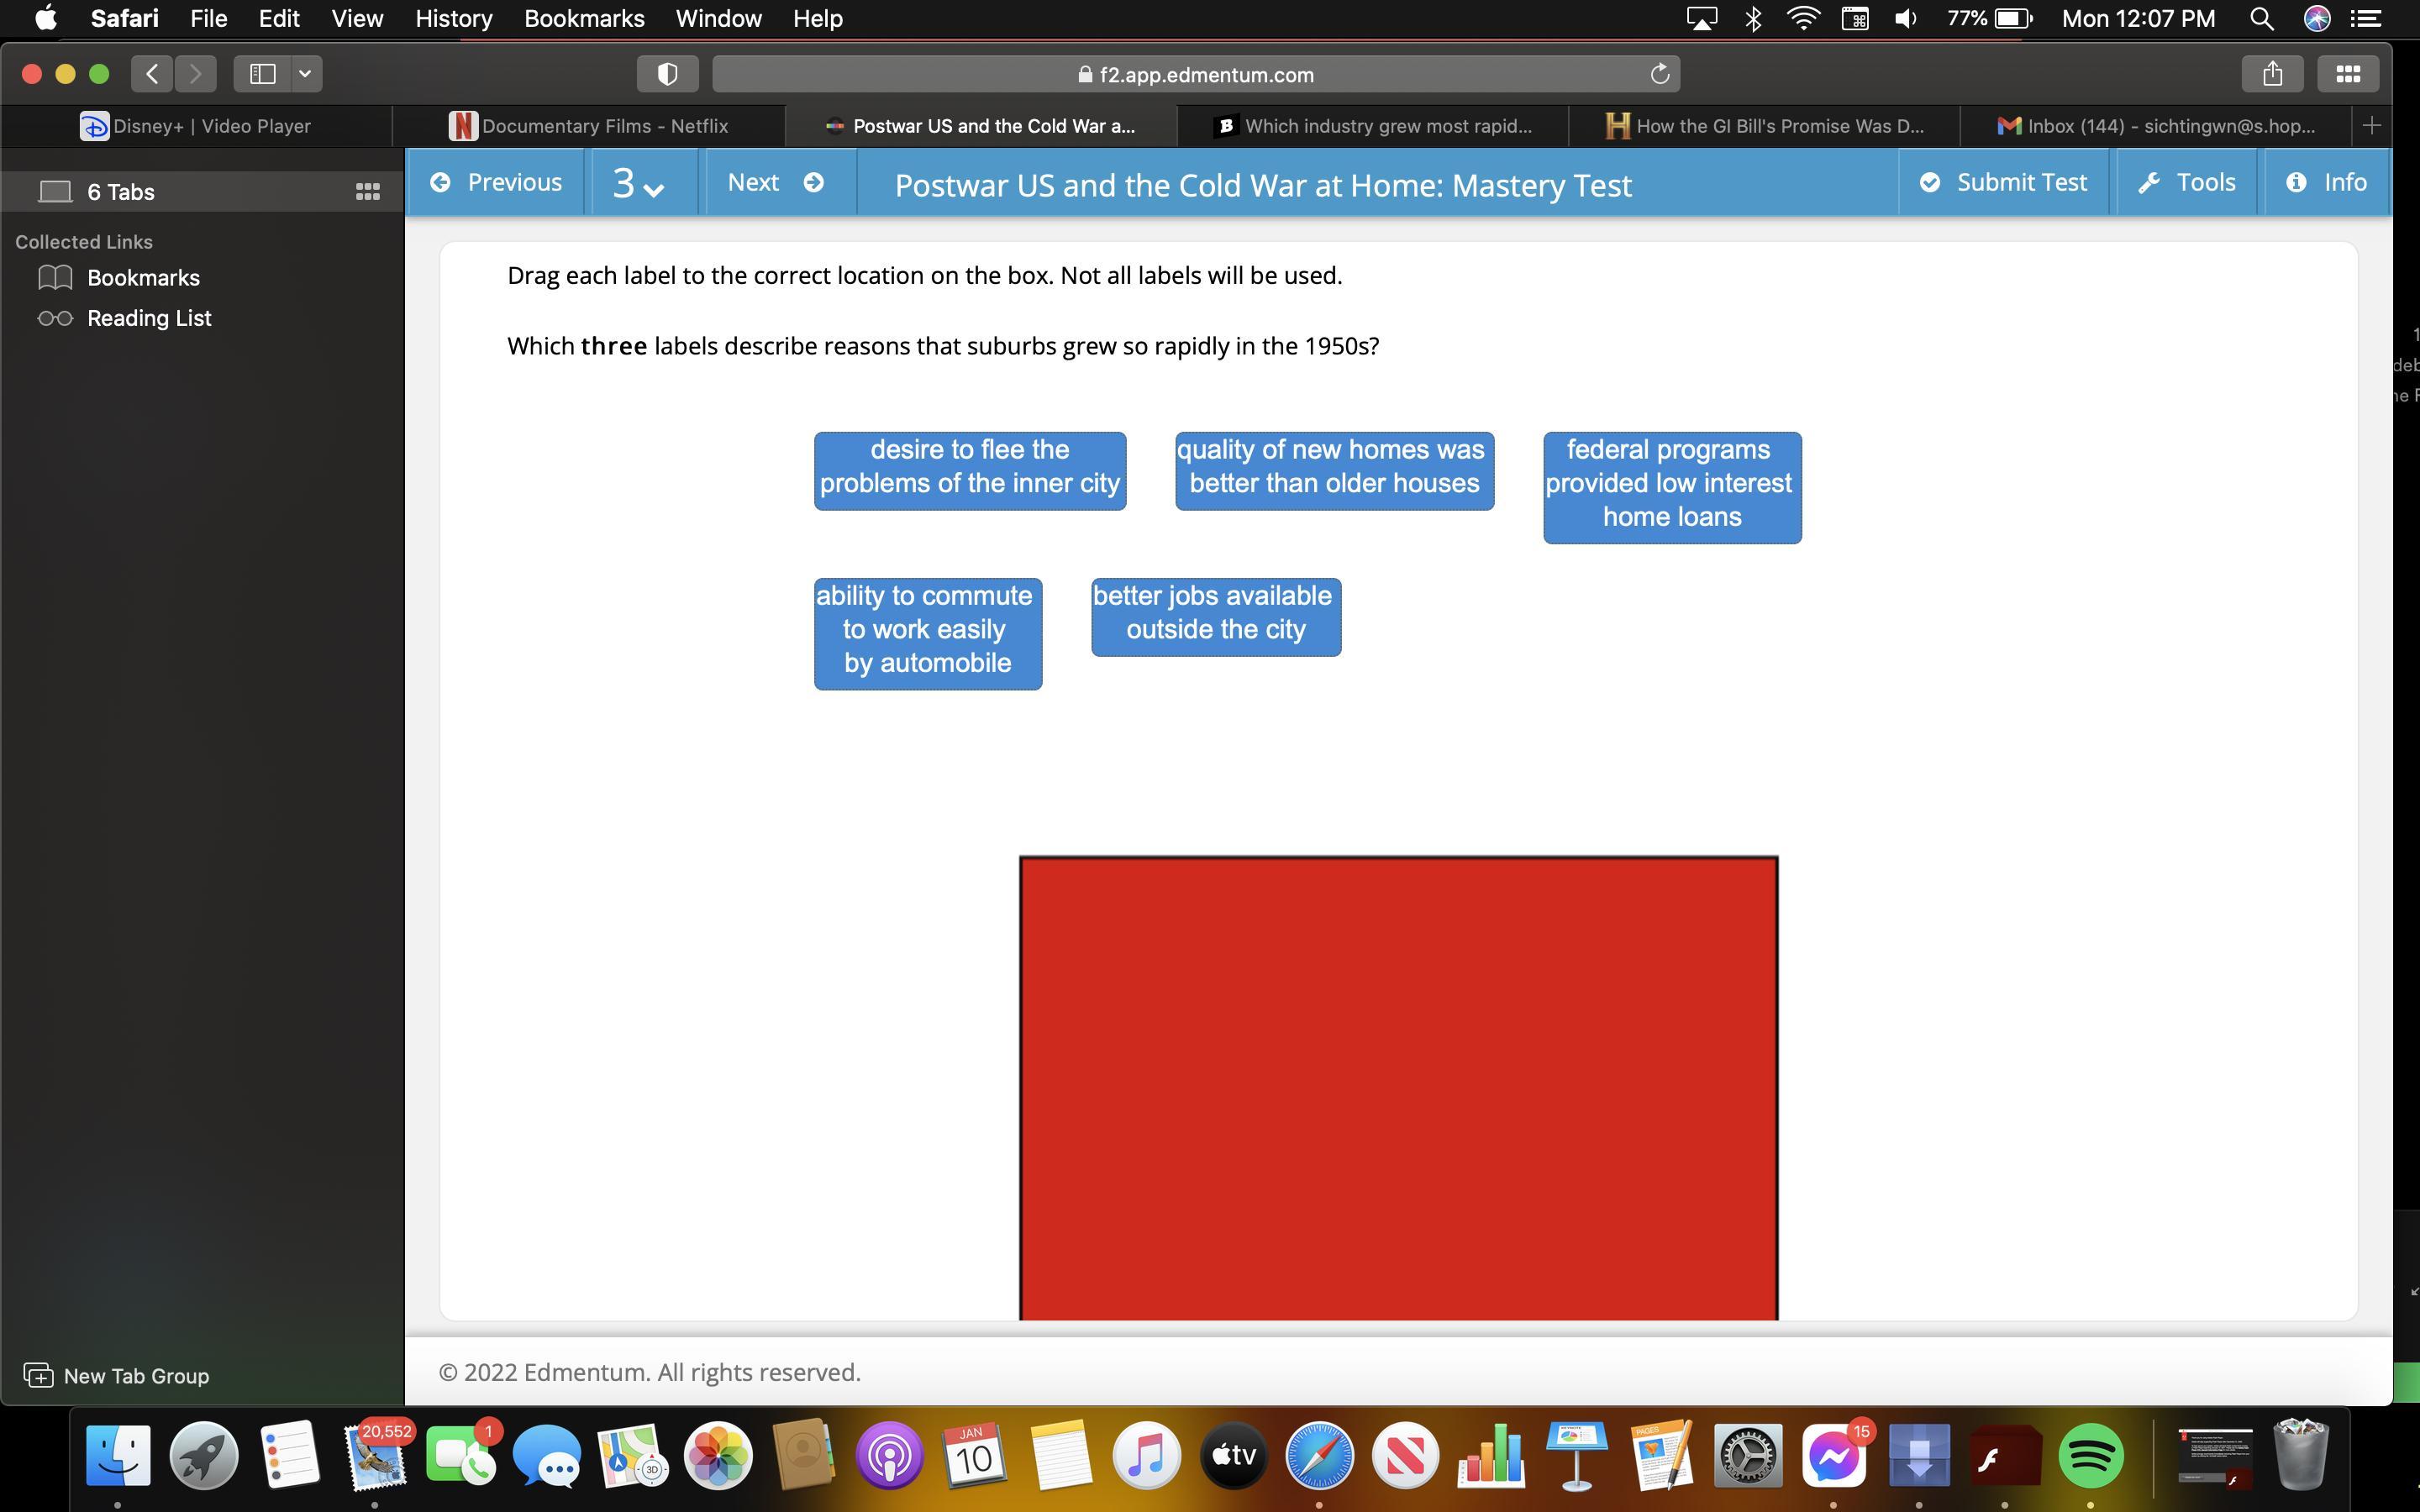Go to the Next question

point(776,183)
